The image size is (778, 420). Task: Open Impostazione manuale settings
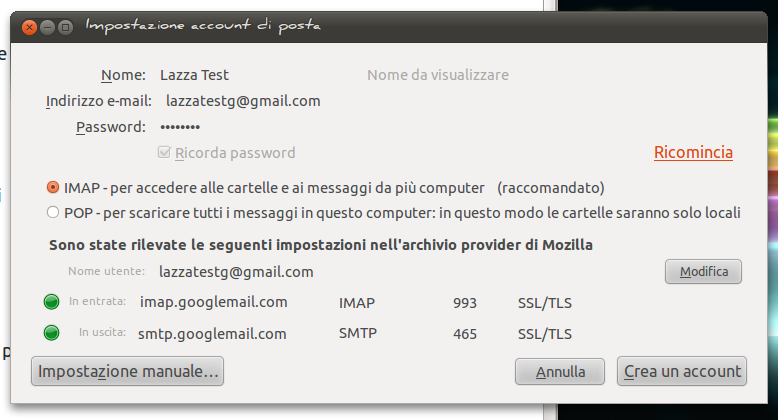pyautogui.click(x=127, y=372)
